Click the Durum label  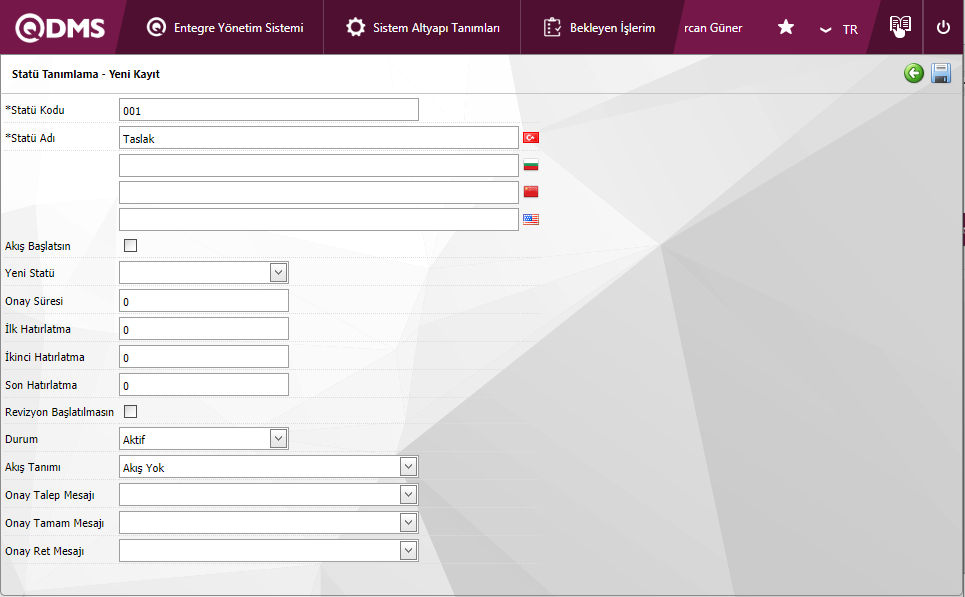pyautogui.click(x=22, y=439)
